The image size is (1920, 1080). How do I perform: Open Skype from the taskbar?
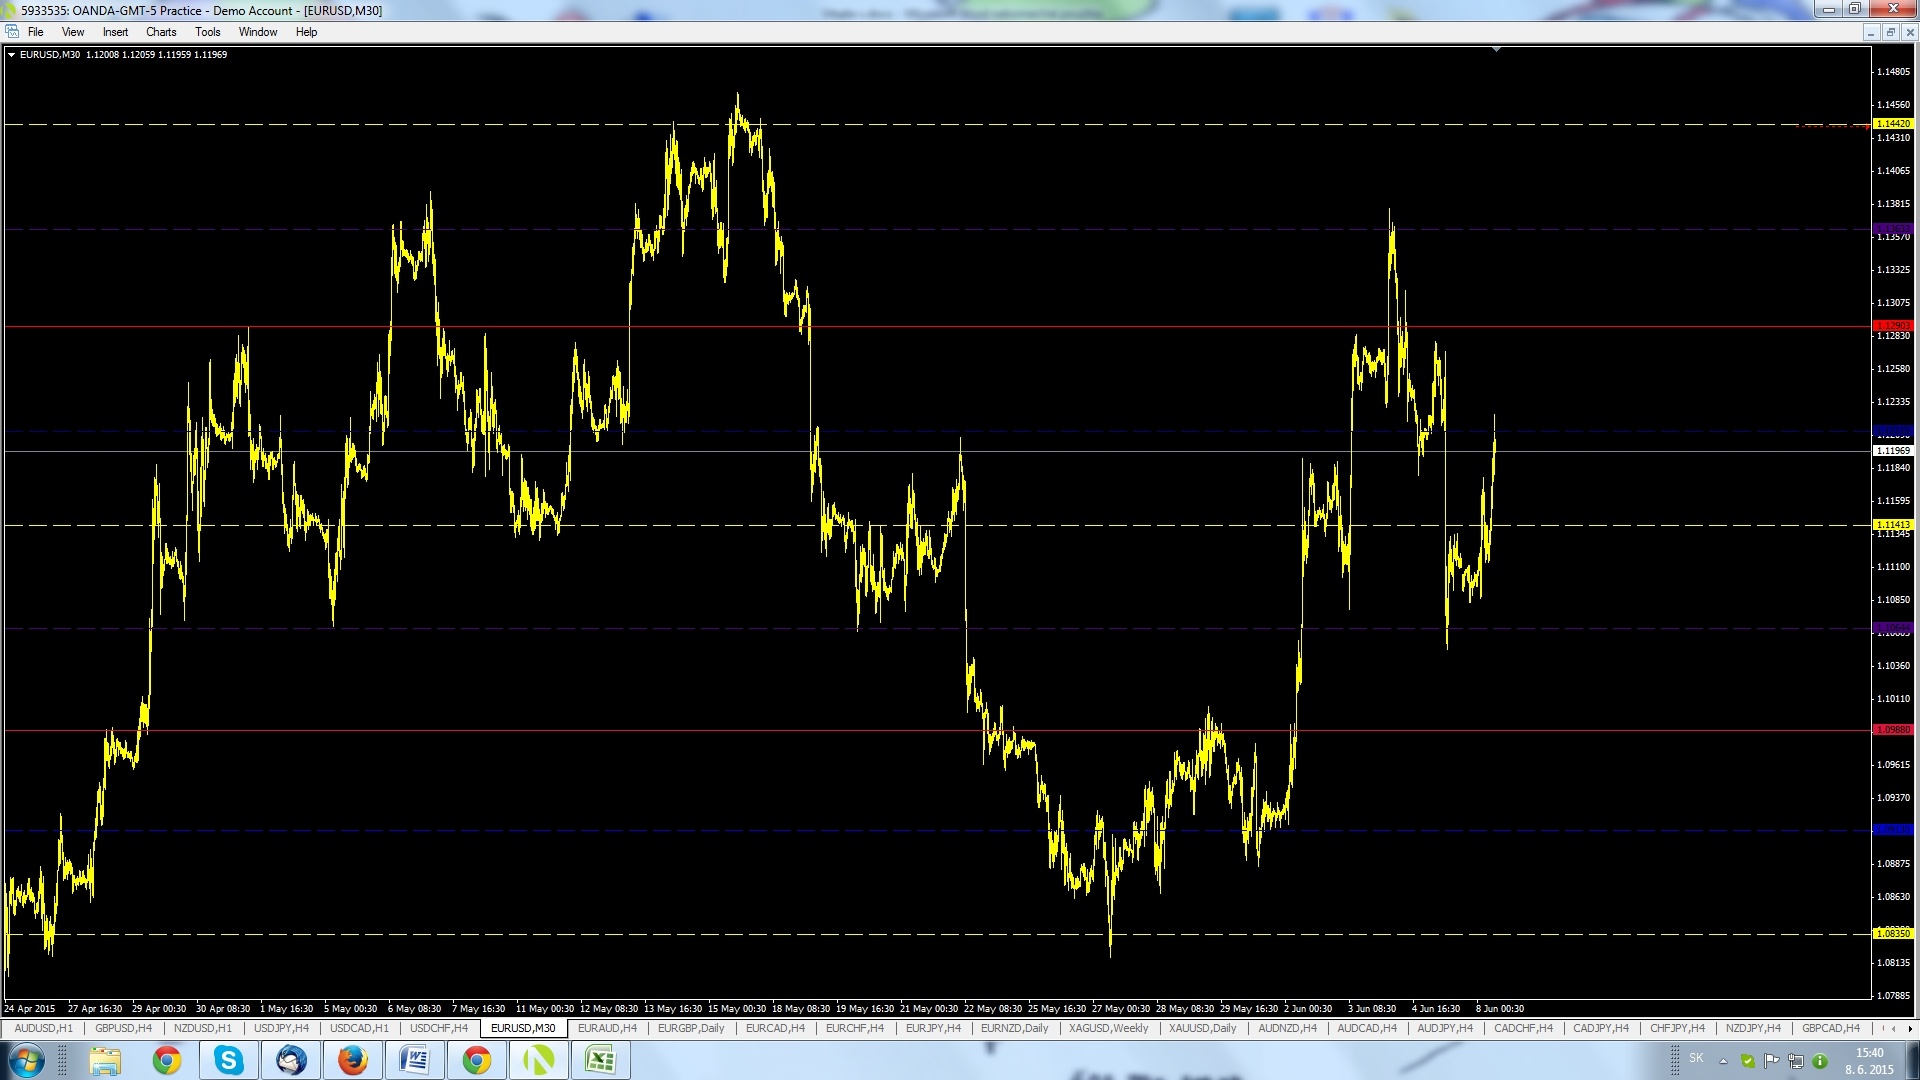coord(229,1060)
